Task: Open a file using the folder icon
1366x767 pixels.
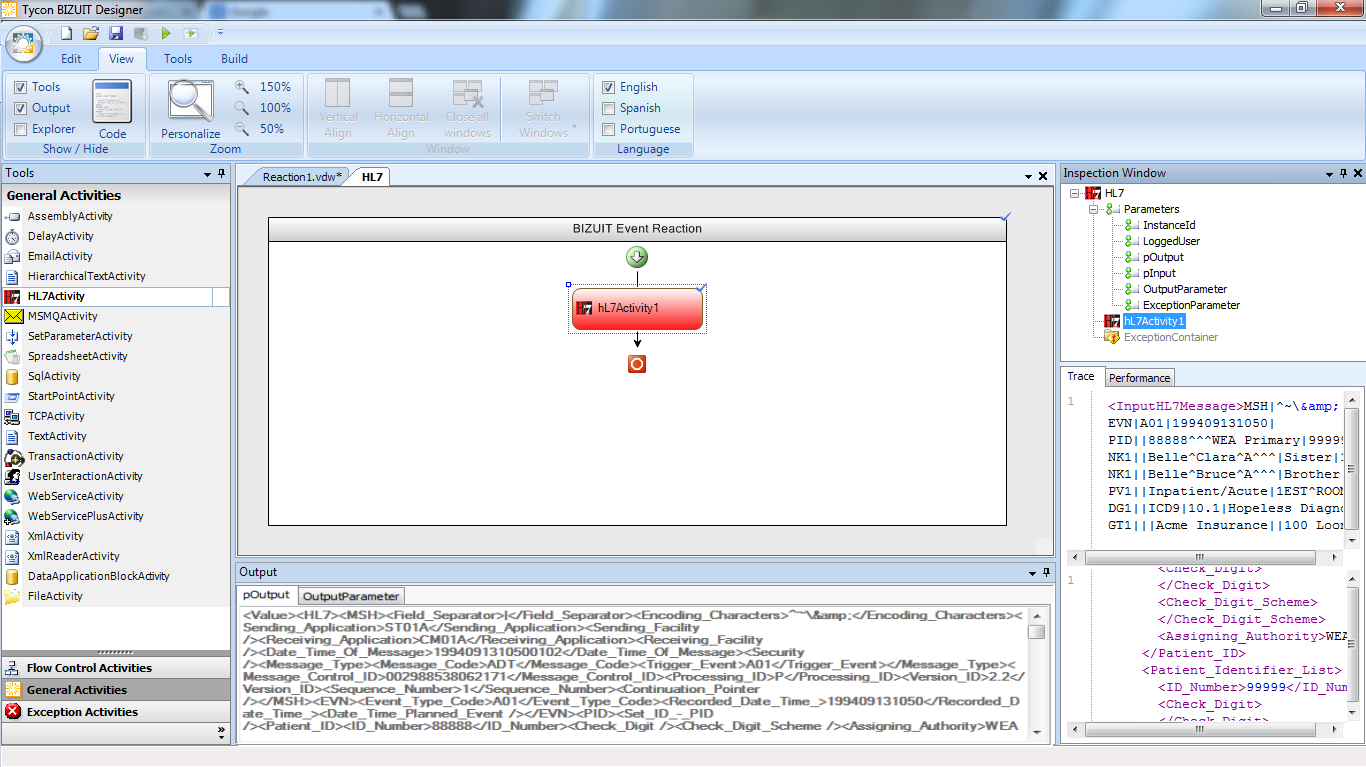Action: click(x=91, y=33)
